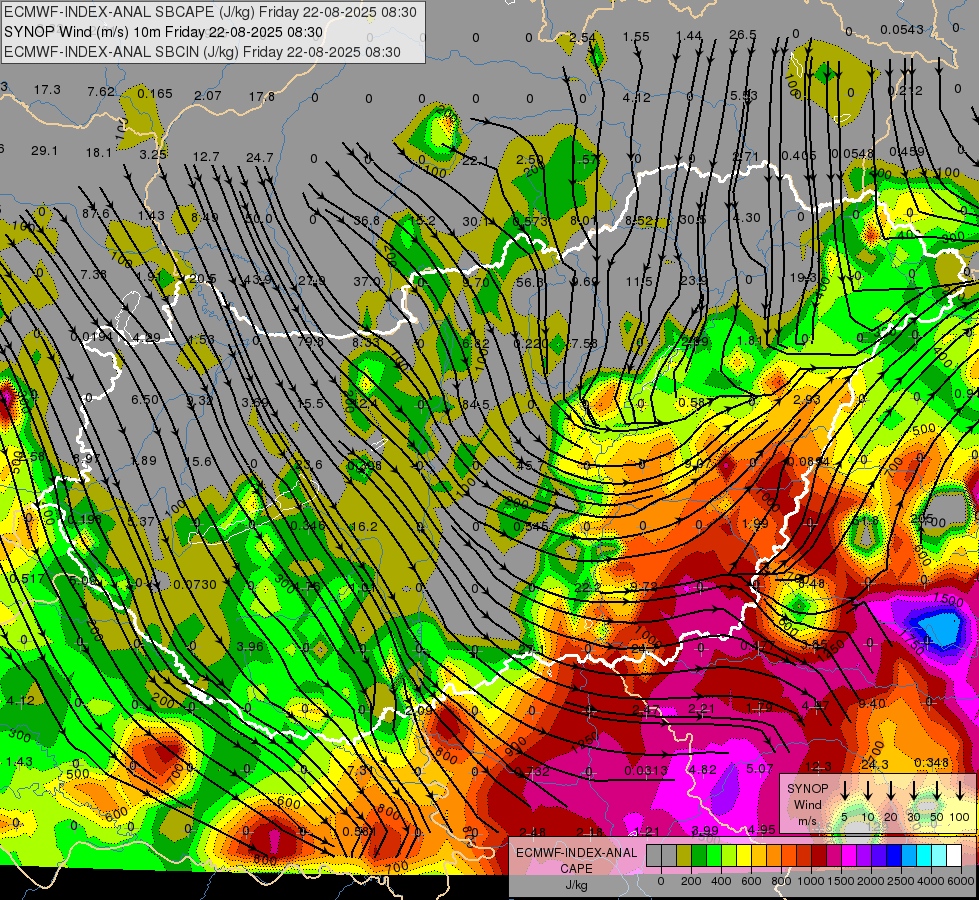Click the 10 m/s wind arrow in the legend
The height and width of the screenshot is (900, 979).
(868, 791)
